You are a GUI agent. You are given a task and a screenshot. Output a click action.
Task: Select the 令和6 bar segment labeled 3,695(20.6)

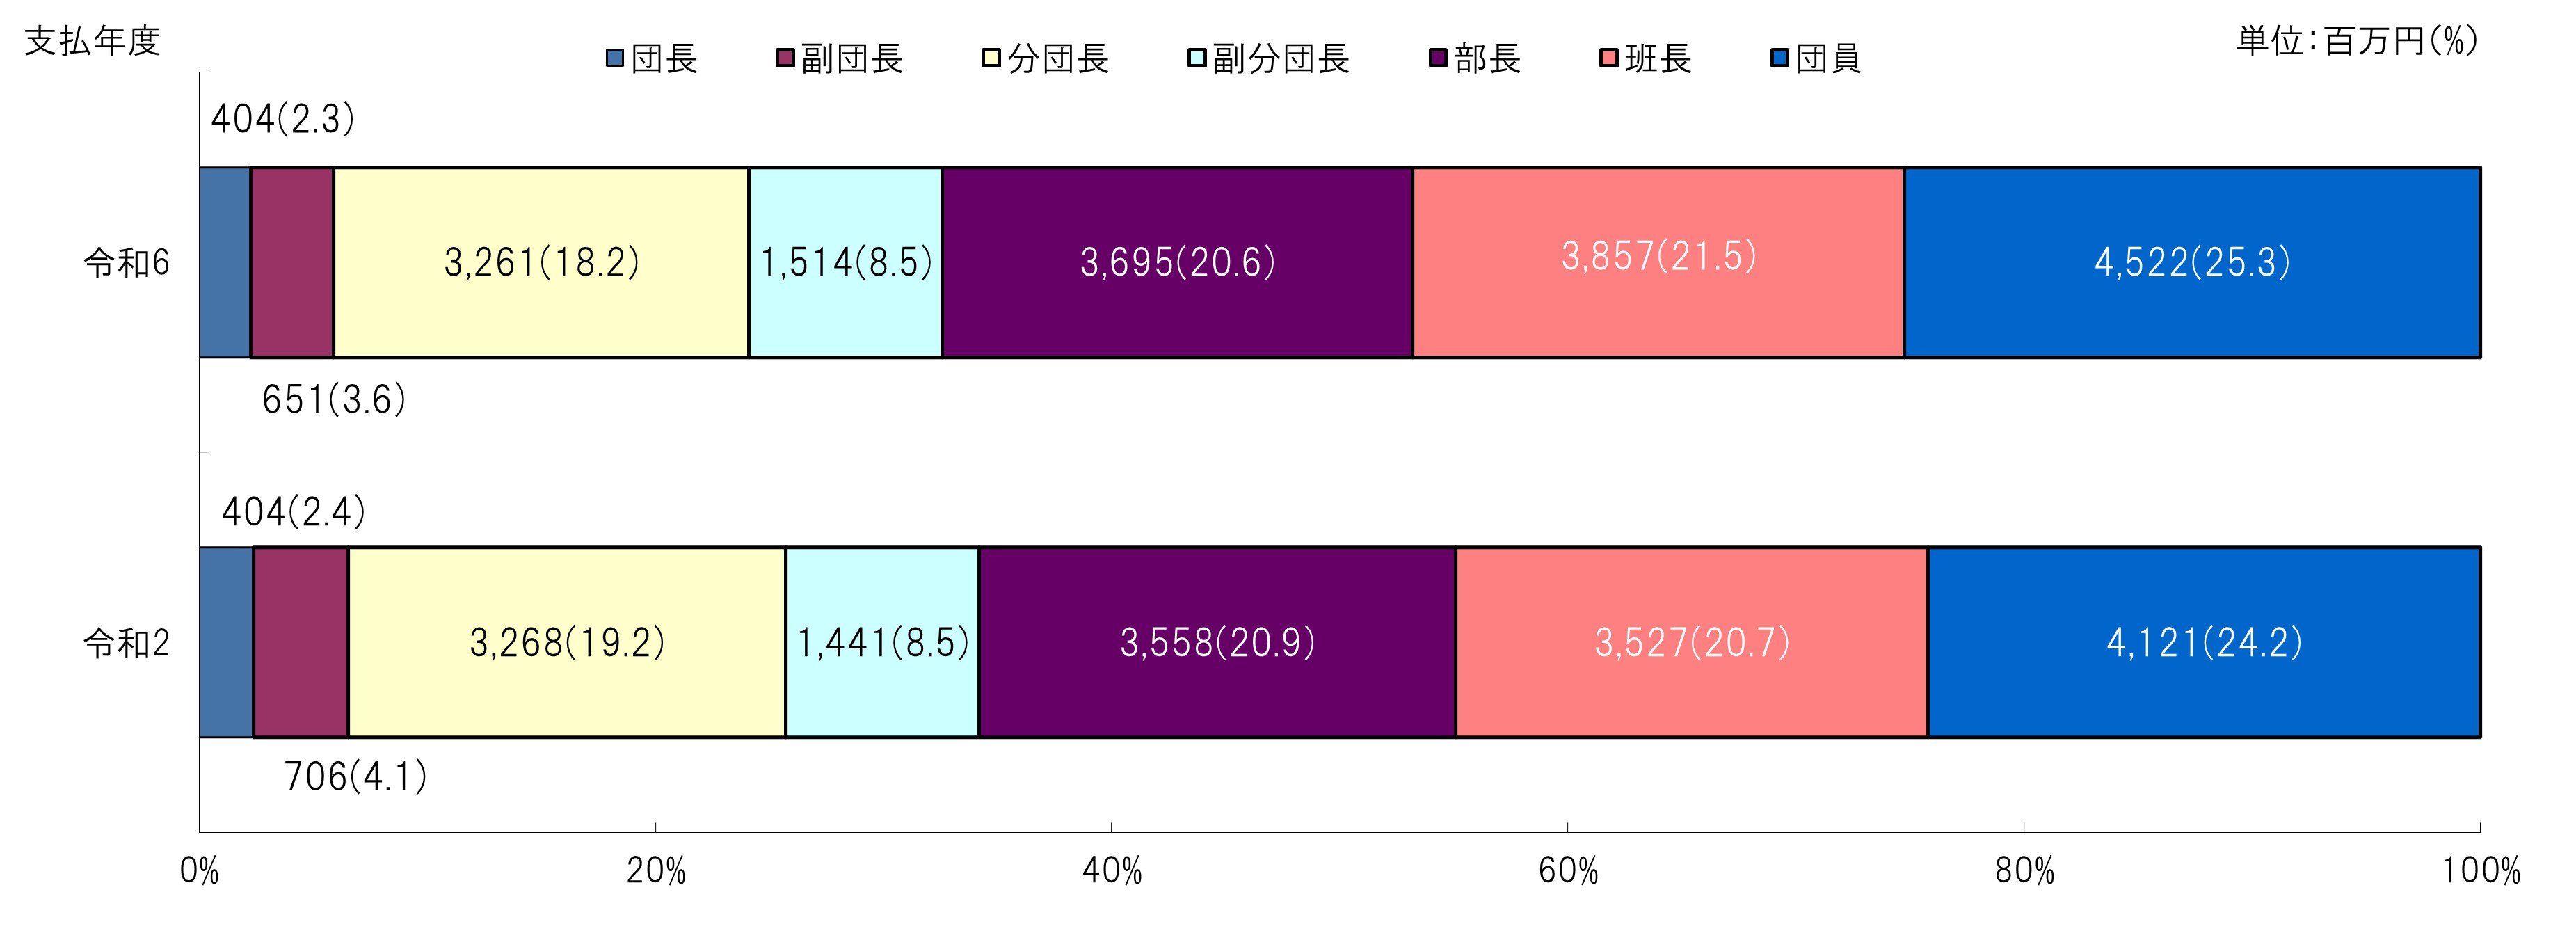tap(1177, 262)
